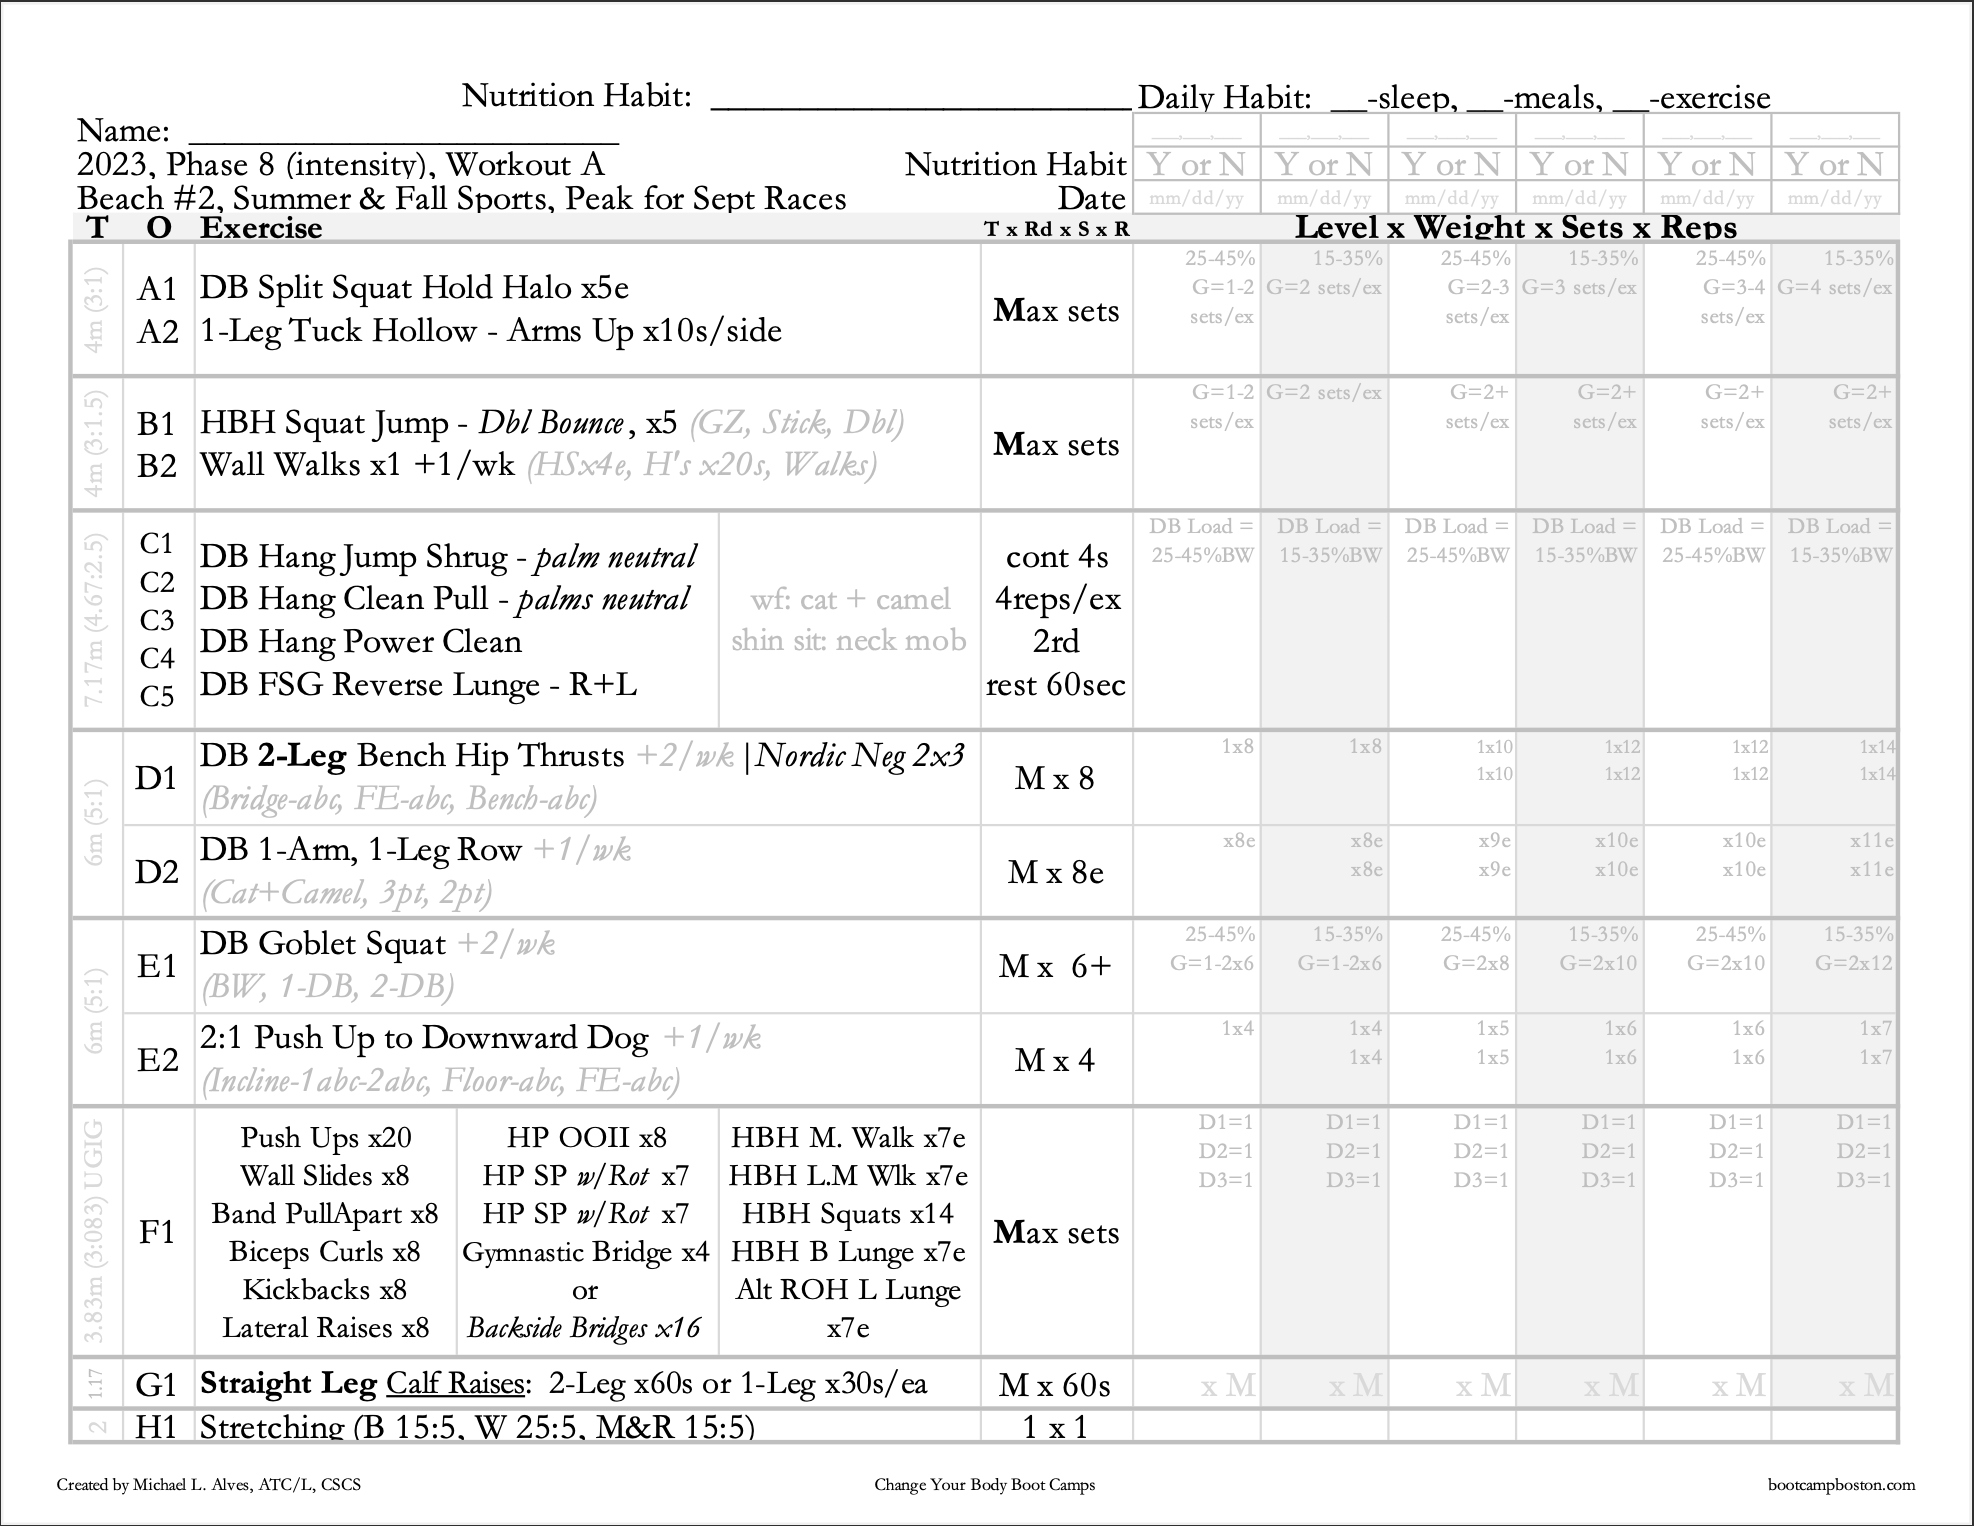
Task: Click the B2 order label
Action: (x=157, y=466)
